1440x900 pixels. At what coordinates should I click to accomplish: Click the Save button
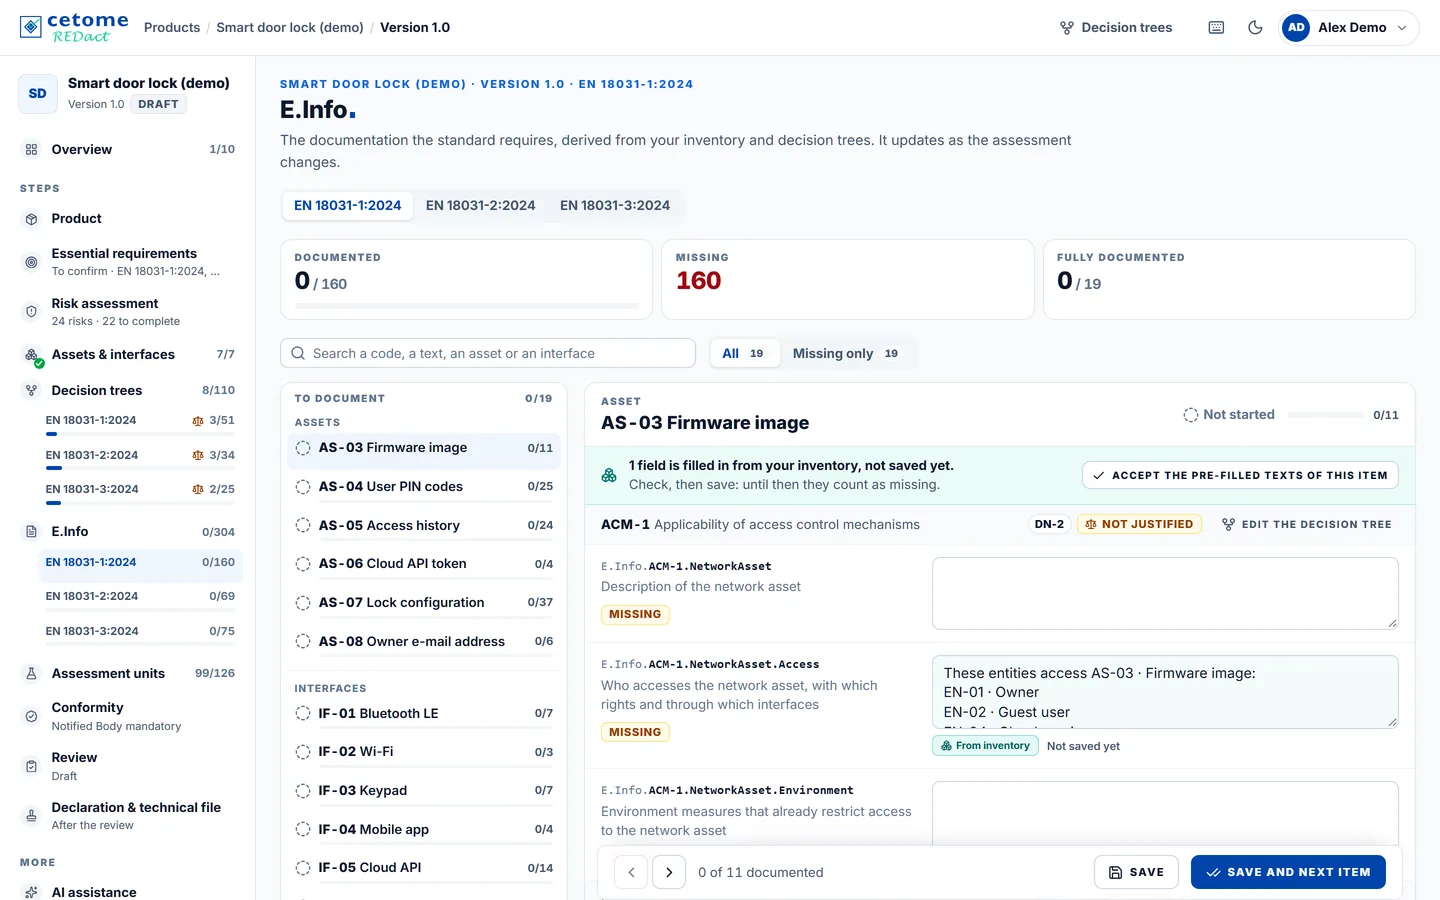1136,872
